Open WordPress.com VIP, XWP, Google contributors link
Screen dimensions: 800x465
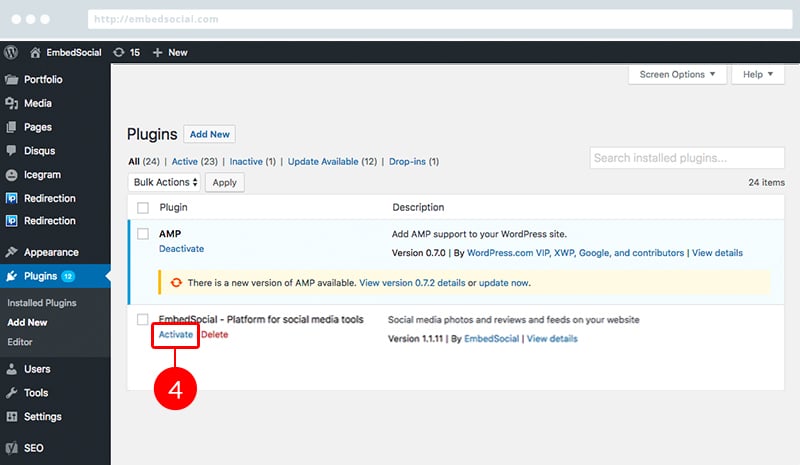(576, 253)
